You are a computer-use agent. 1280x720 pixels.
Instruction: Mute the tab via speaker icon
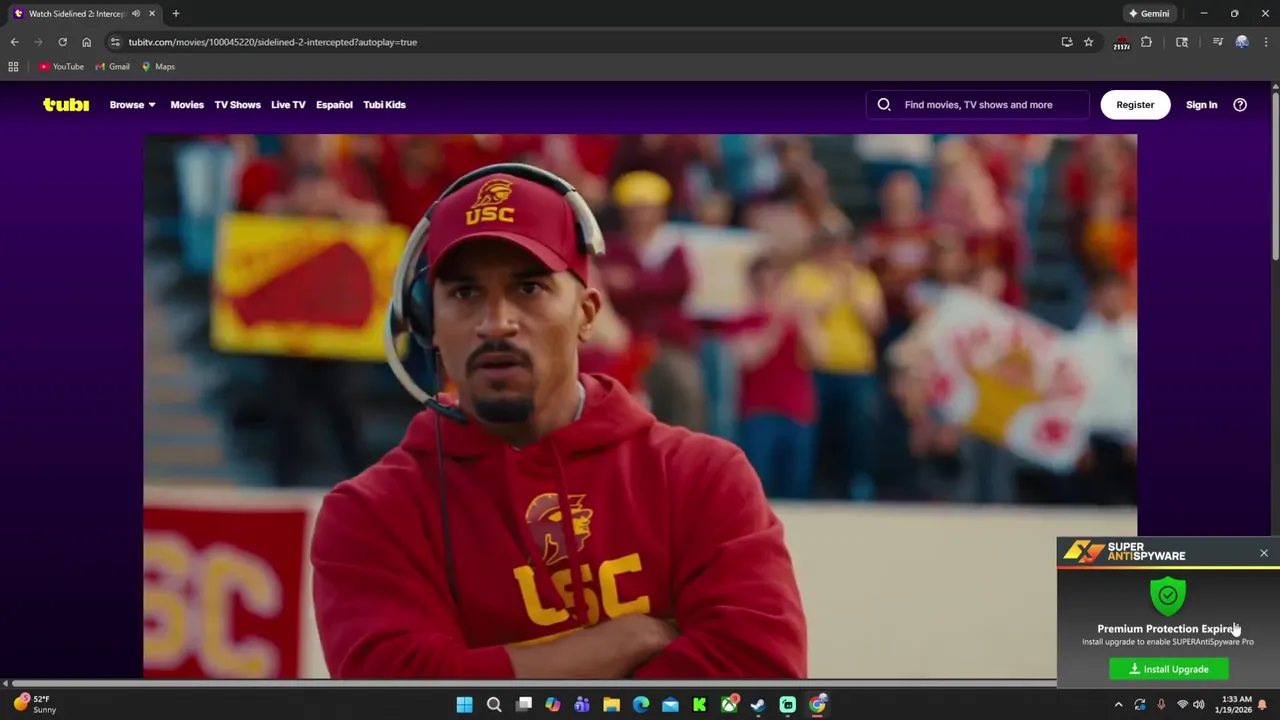pos(136,14)
